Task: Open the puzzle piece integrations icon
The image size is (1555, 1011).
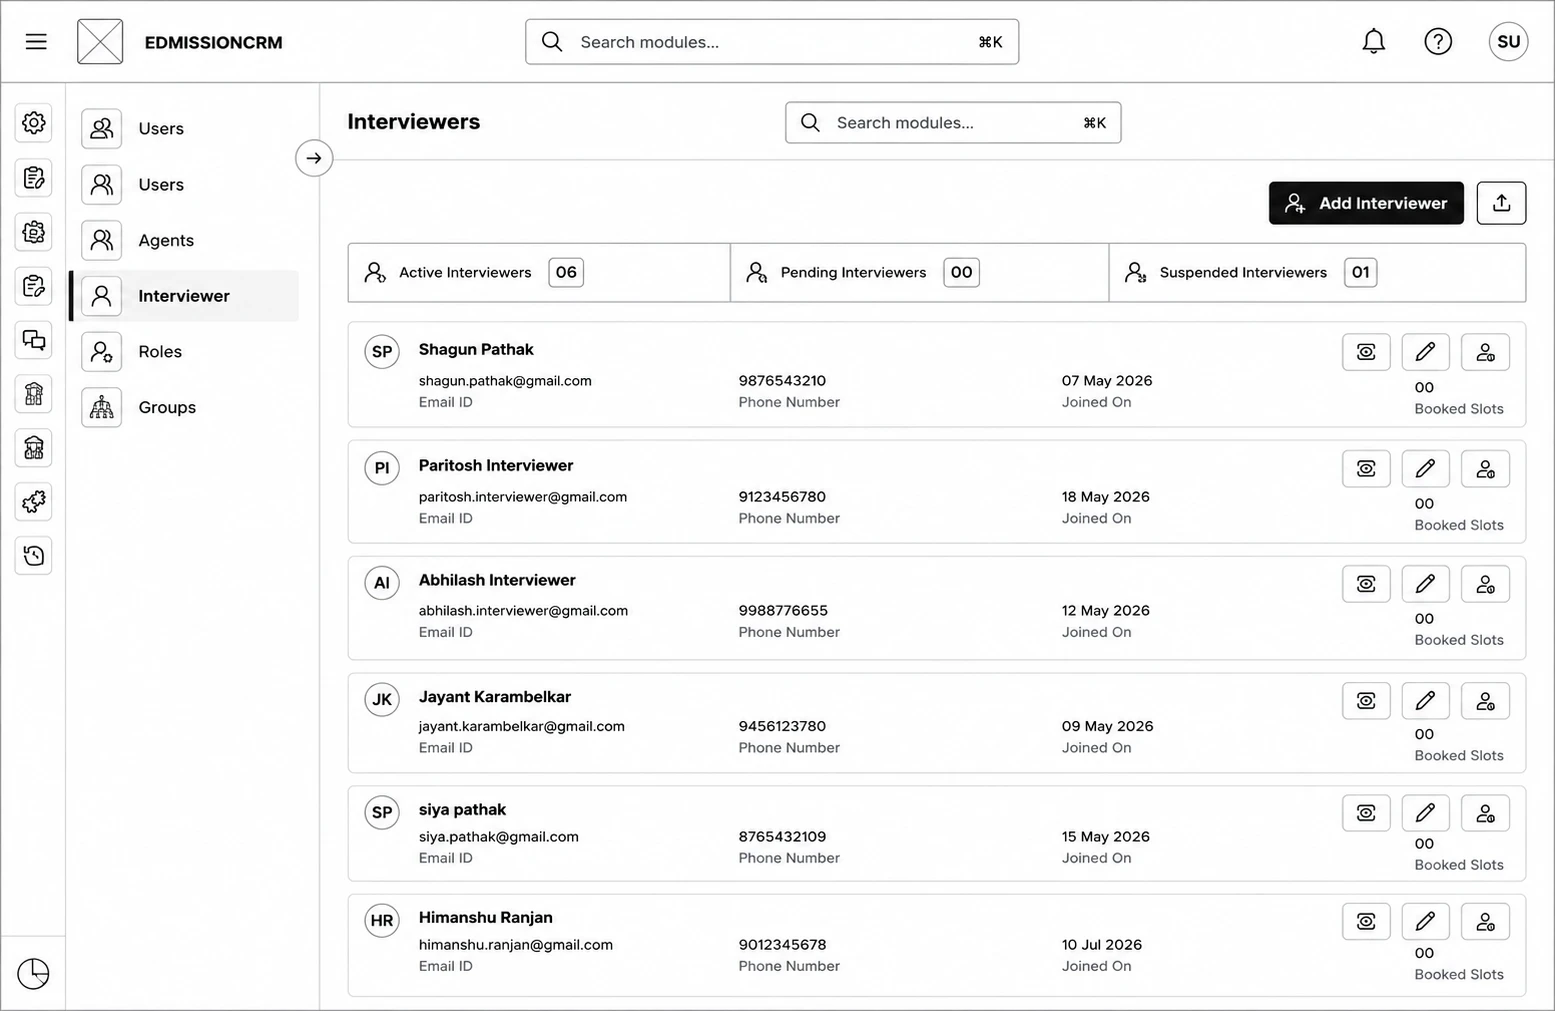Action: tap(34, 501)
